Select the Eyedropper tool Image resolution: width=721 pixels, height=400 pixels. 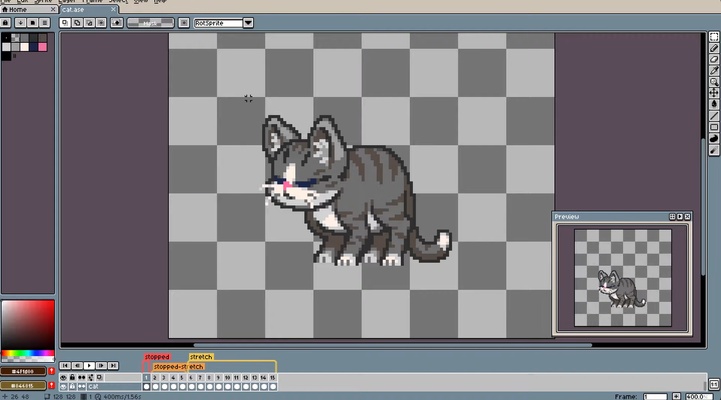tap(714, 70)
